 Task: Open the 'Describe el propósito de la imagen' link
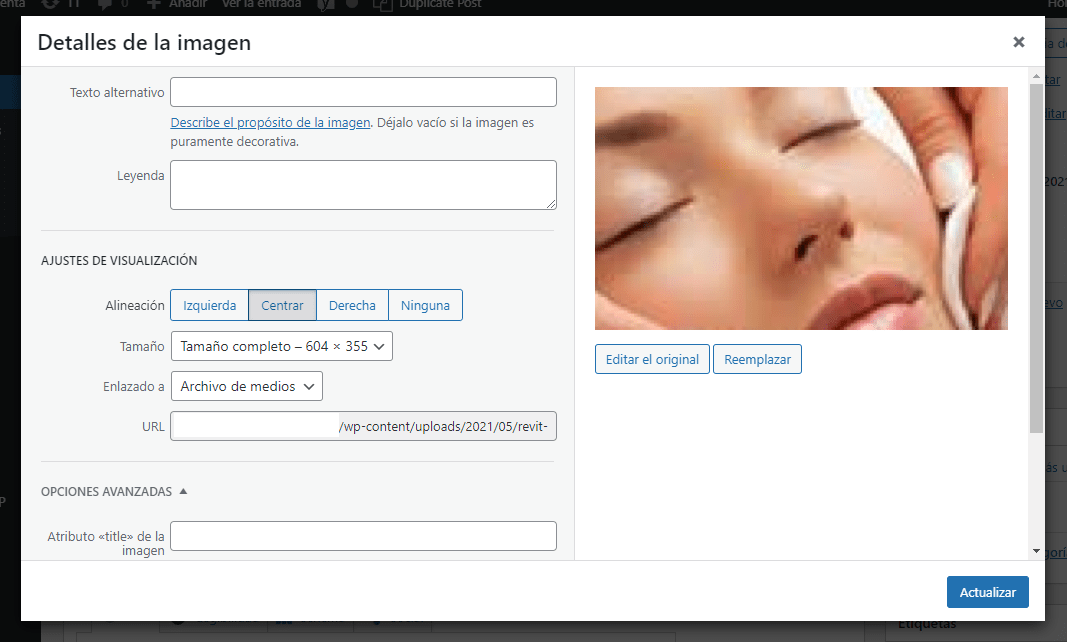click(x=270, y=123)
